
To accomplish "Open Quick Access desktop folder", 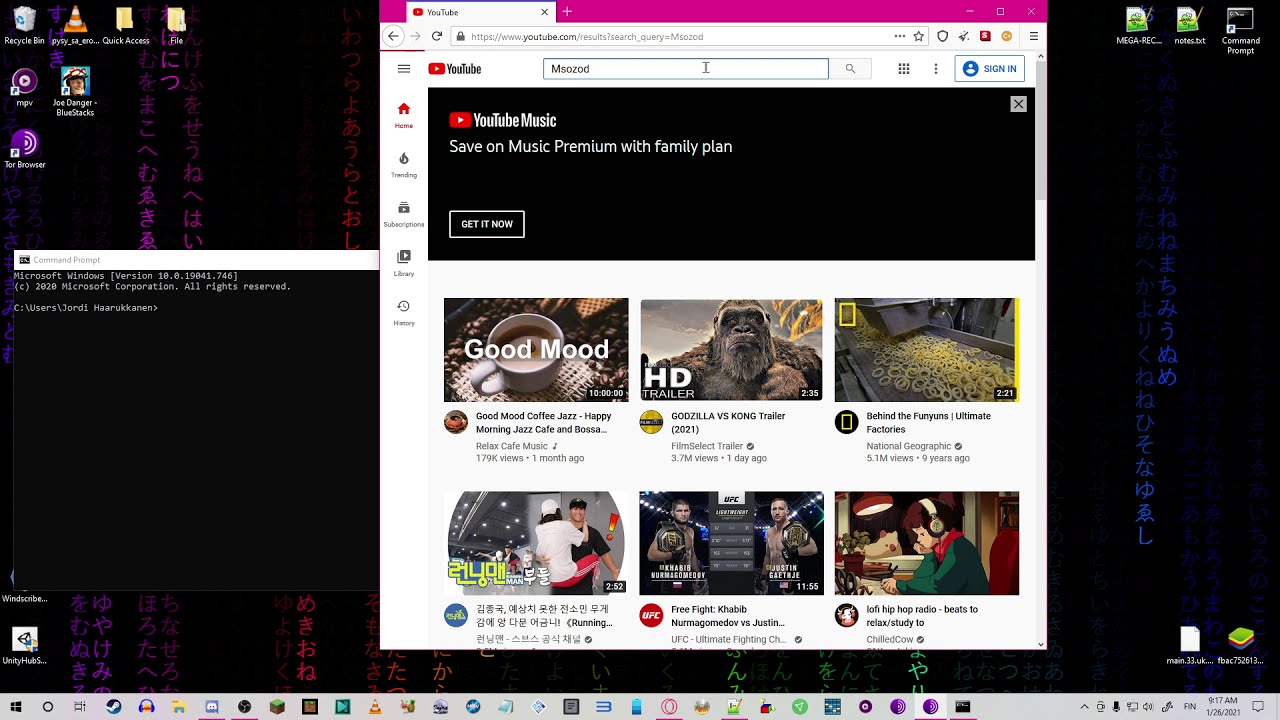I will click(125, 25).
